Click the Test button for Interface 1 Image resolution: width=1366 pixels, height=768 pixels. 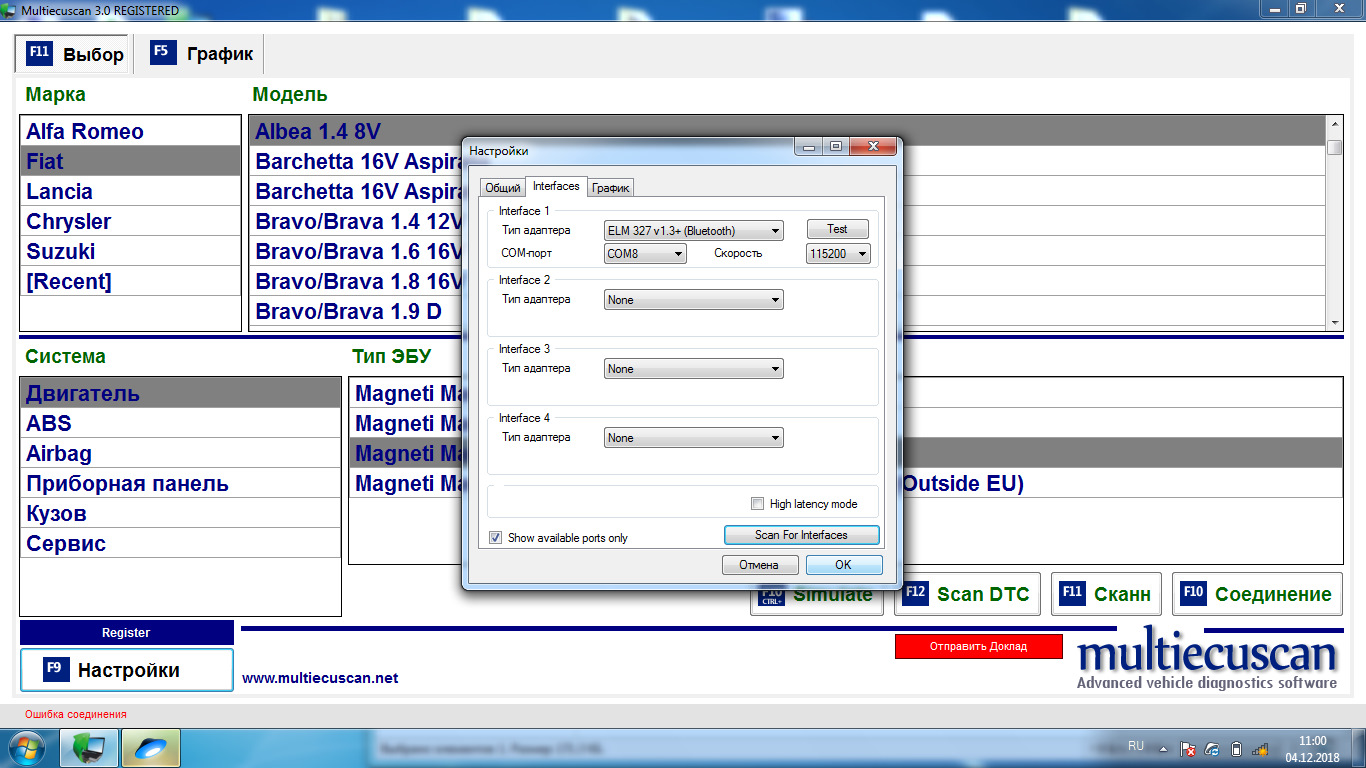pos(837,229)
